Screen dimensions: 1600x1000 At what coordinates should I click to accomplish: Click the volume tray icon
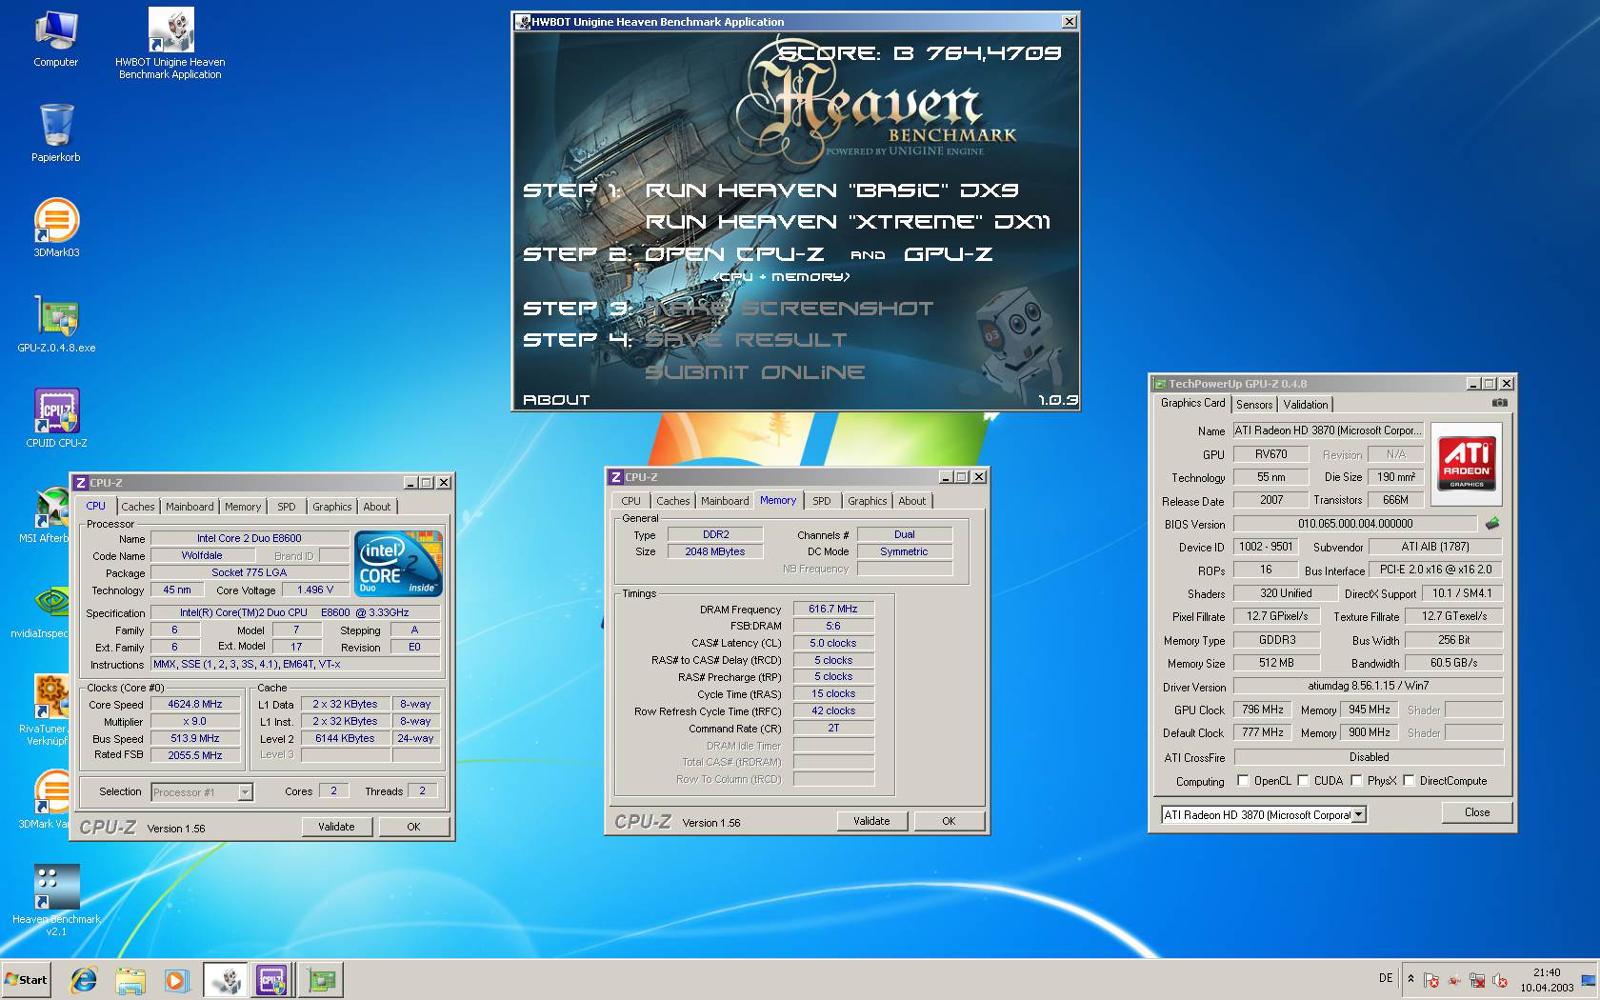1499,980
